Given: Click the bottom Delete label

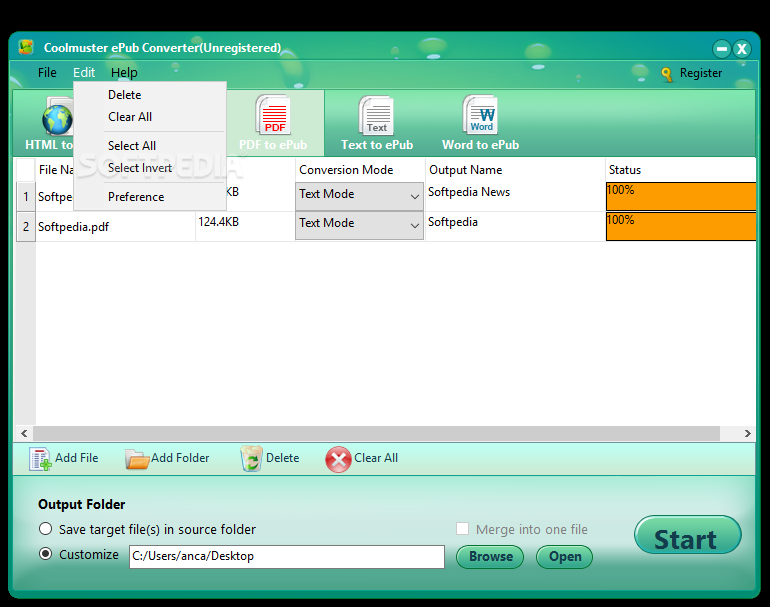Looking at the screenshot, I should click(282, 458).
